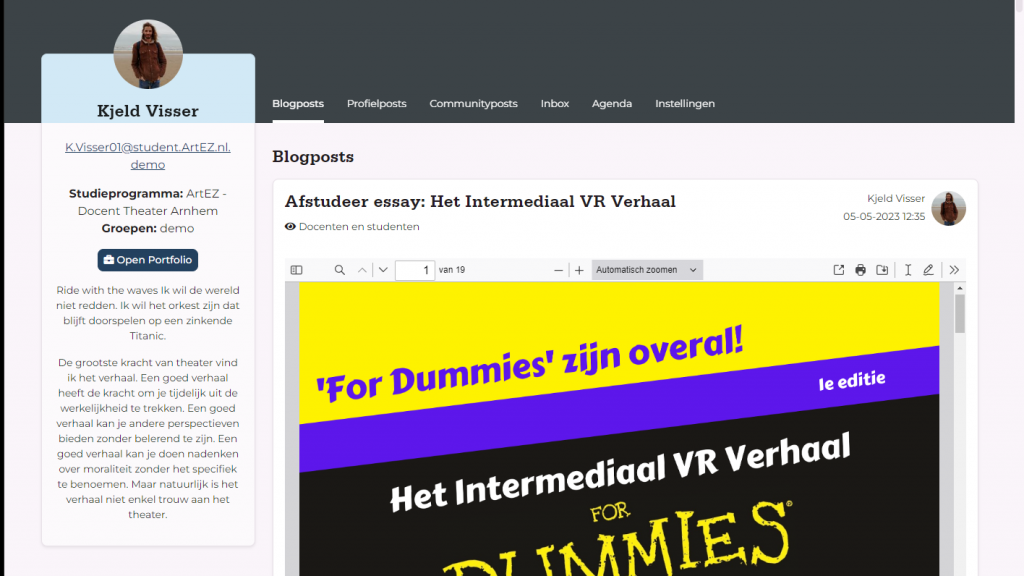Download the PDF file
The width and height of the screenshot is (1024, 576).
[882, 270]
